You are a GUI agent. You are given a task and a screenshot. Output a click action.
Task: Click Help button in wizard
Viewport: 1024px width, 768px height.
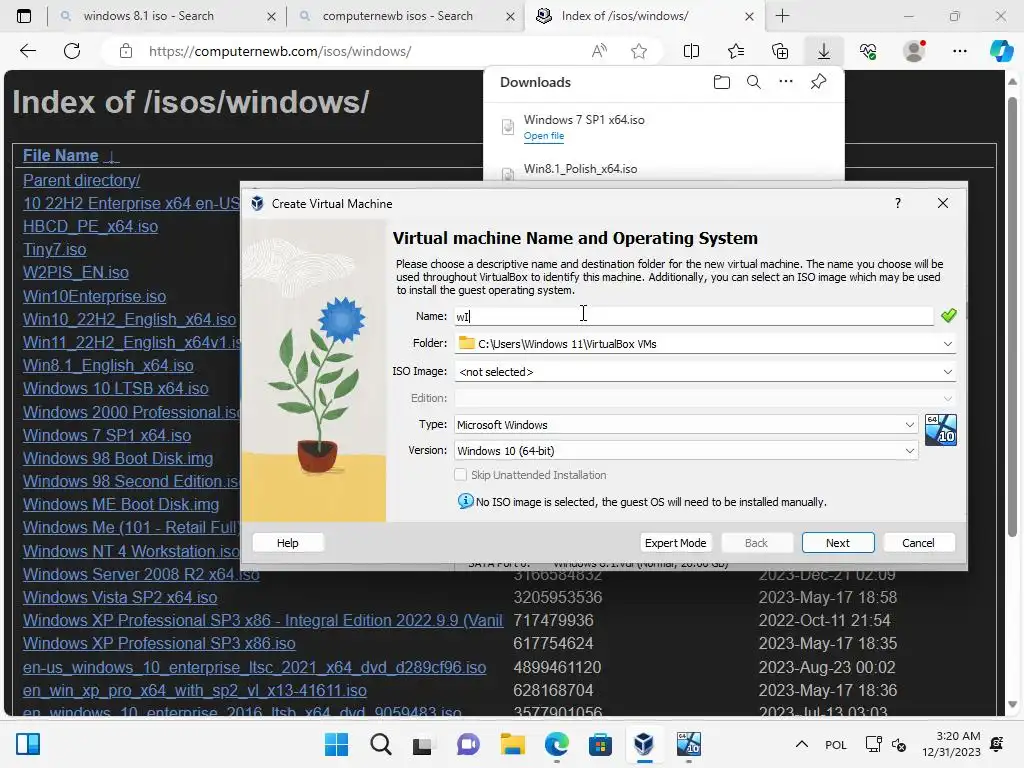pos(287,543)
